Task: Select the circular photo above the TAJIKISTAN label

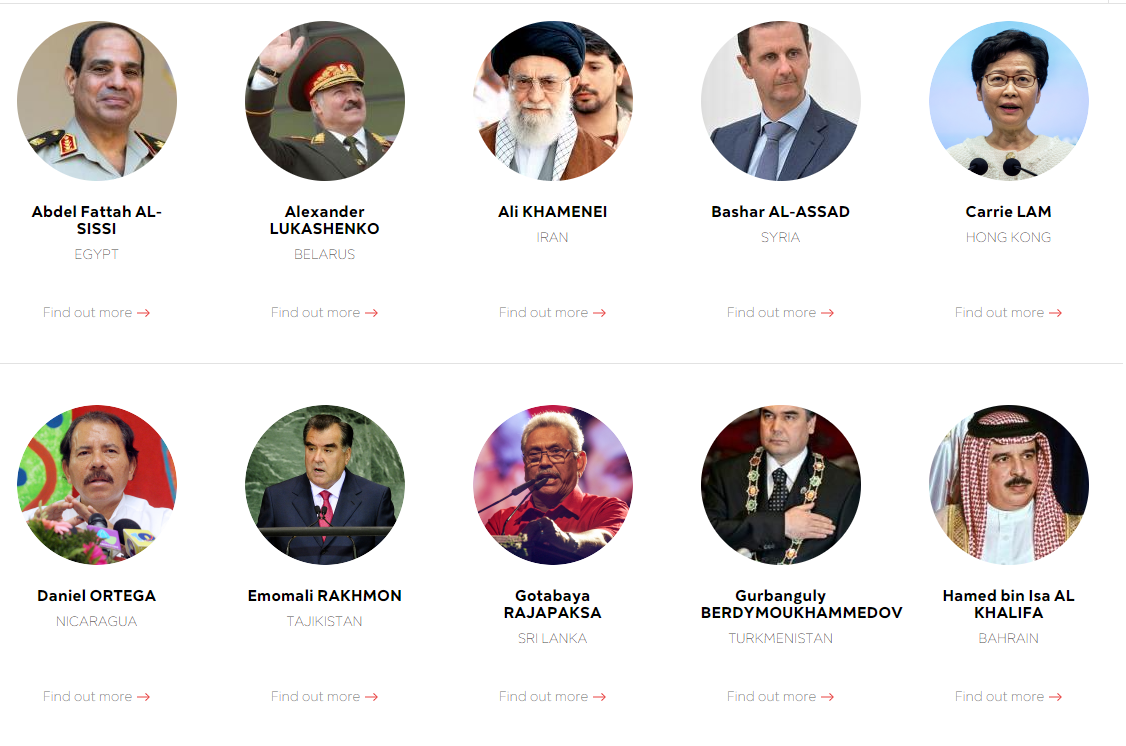Action: point(325,485)
